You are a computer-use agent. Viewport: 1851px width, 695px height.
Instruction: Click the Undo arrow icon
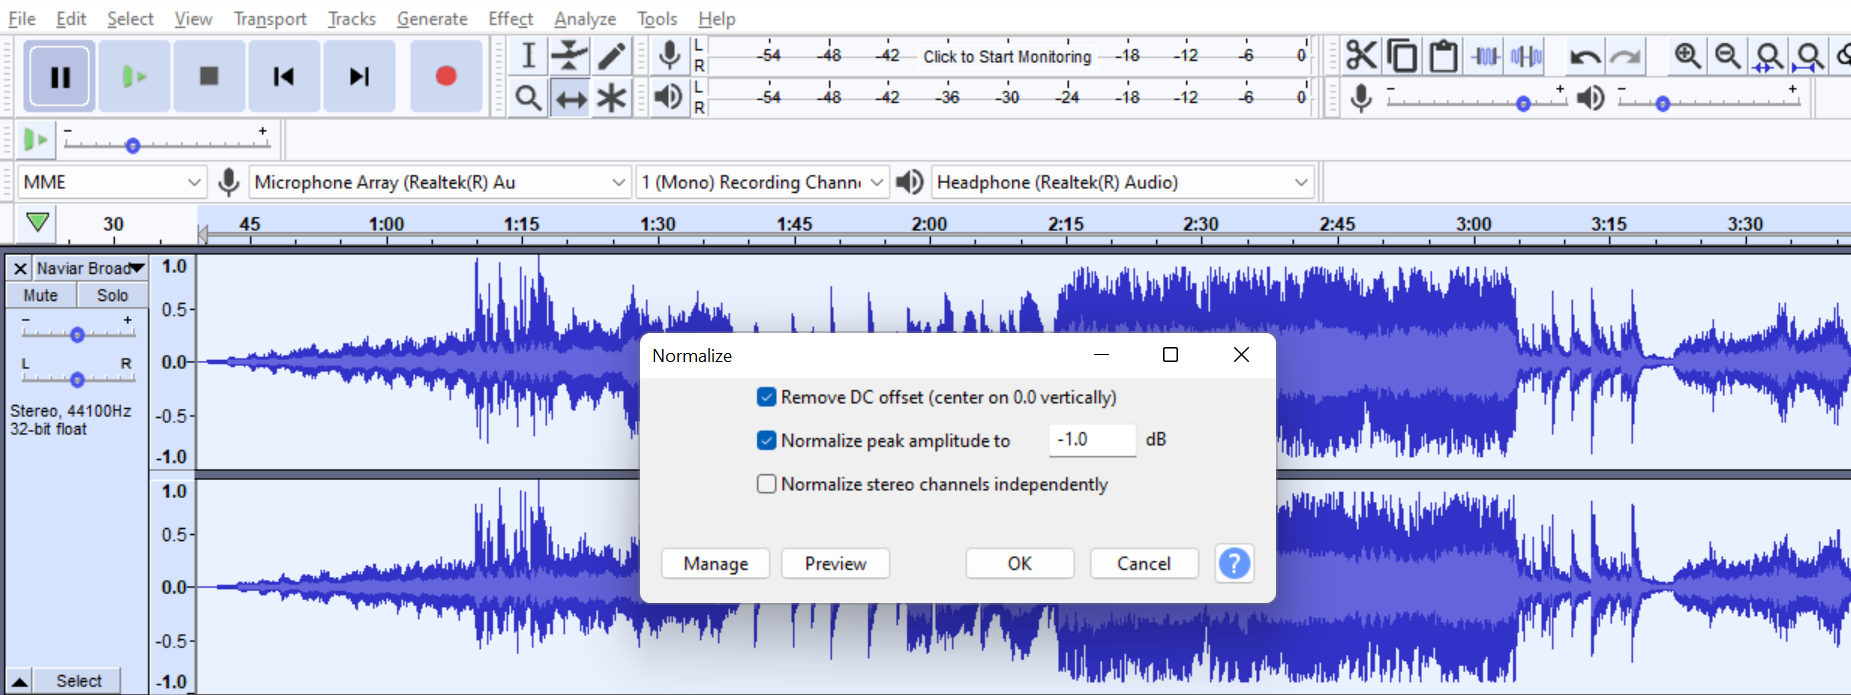click(x=1584, y=56)
